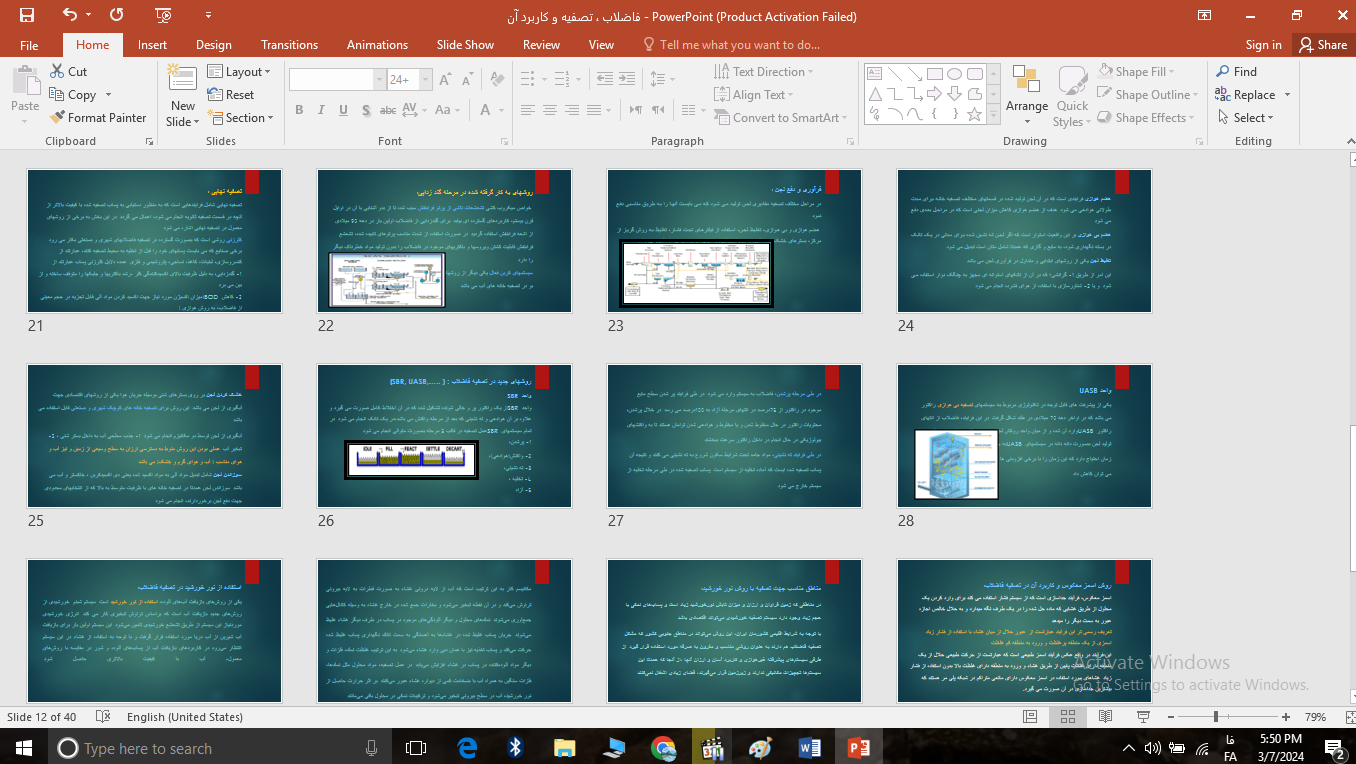1356x764 pixels.
Task: Open the Section dropdown menu
Action: [244, 118]
